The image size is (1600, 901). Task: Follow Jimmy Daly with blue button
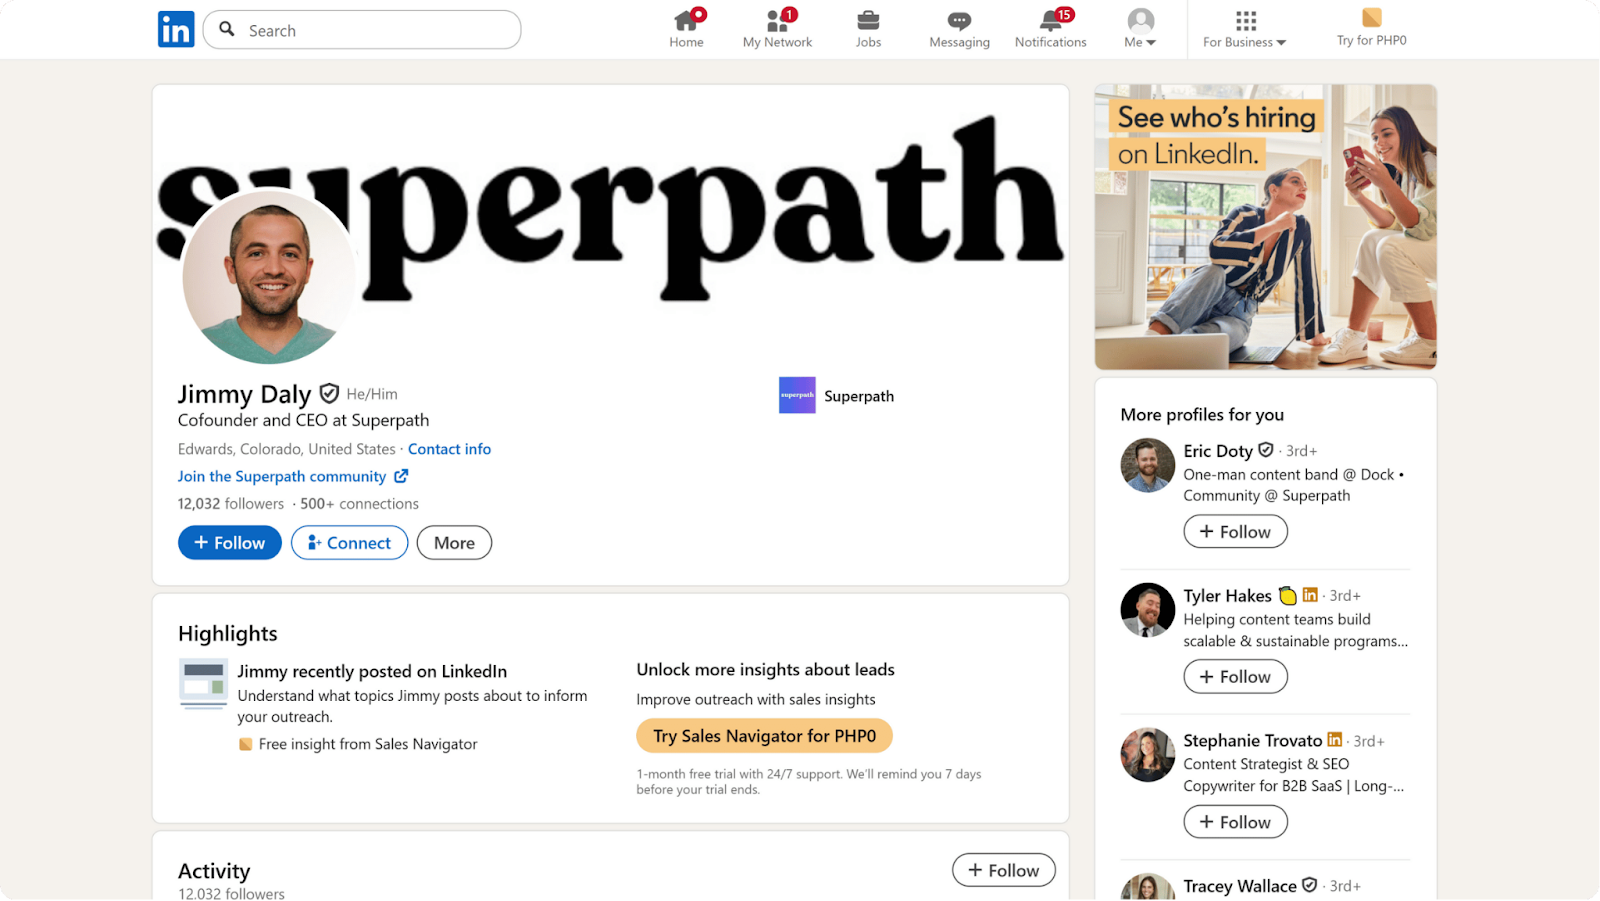coord(230,543)
